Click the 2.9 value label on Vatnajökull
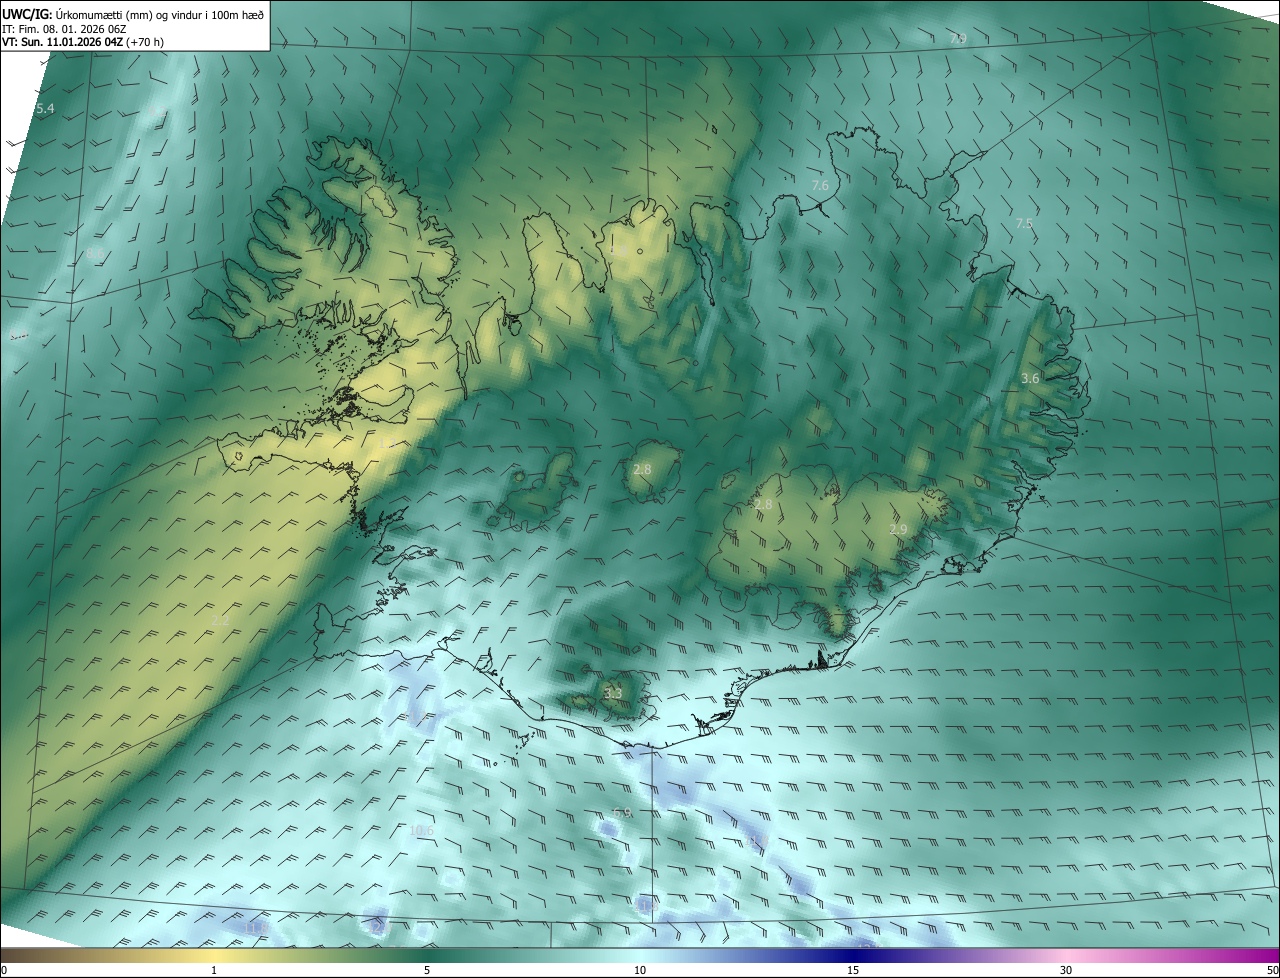 [898, 529]
